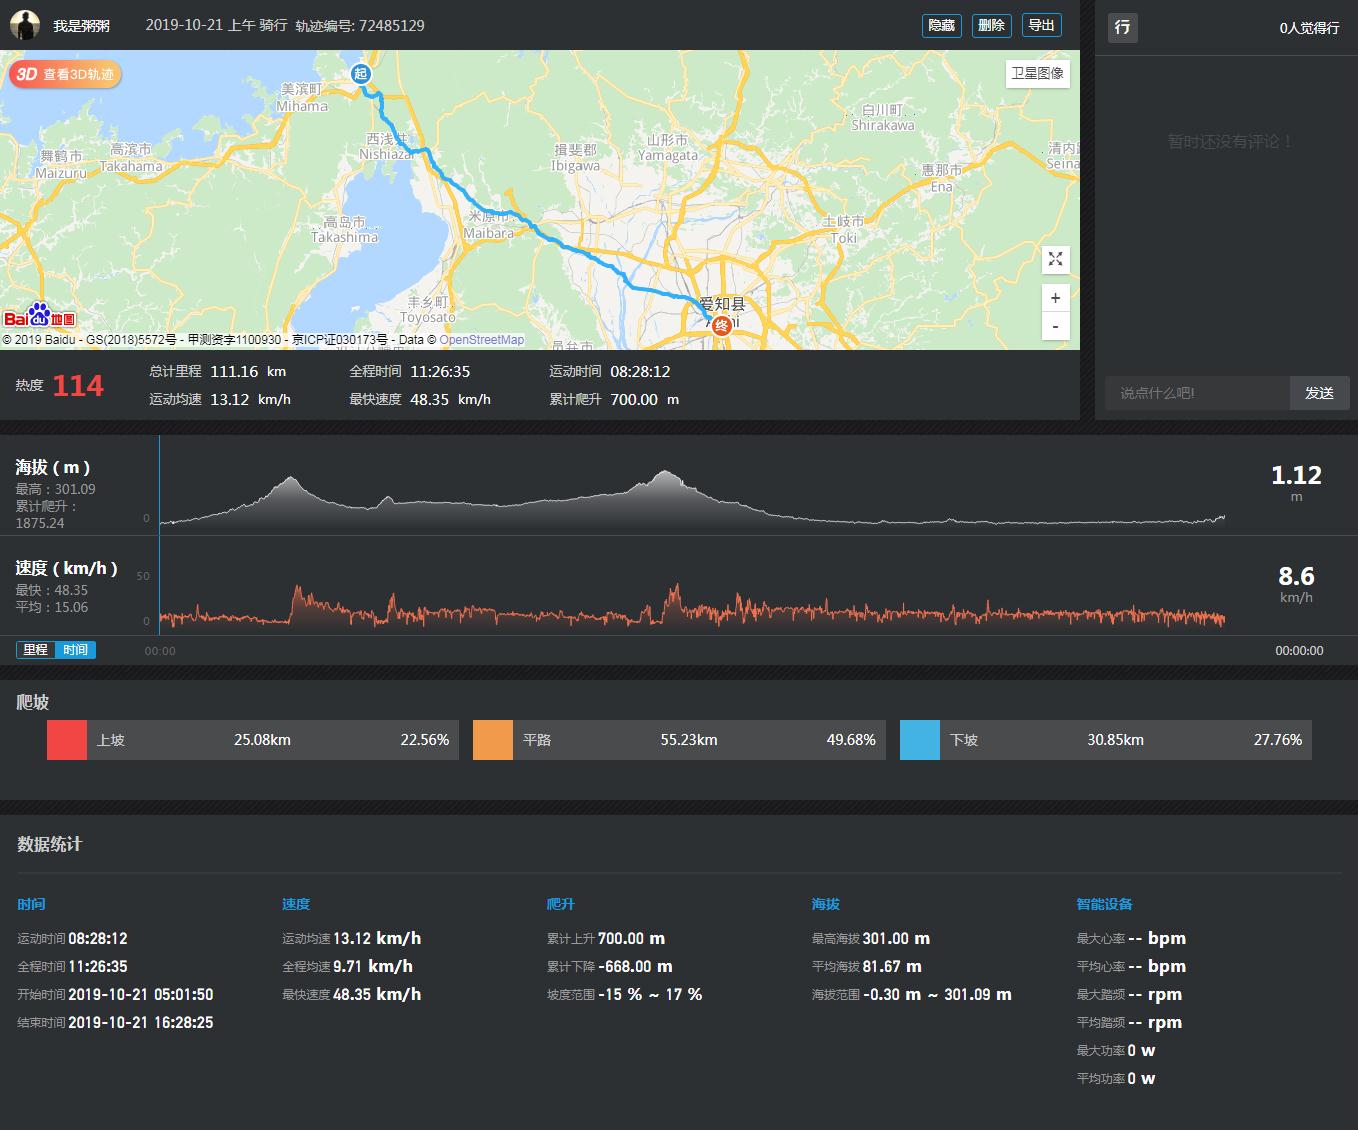
Task: Click the orange end marker on the map
Action: (x=721, y=324)
